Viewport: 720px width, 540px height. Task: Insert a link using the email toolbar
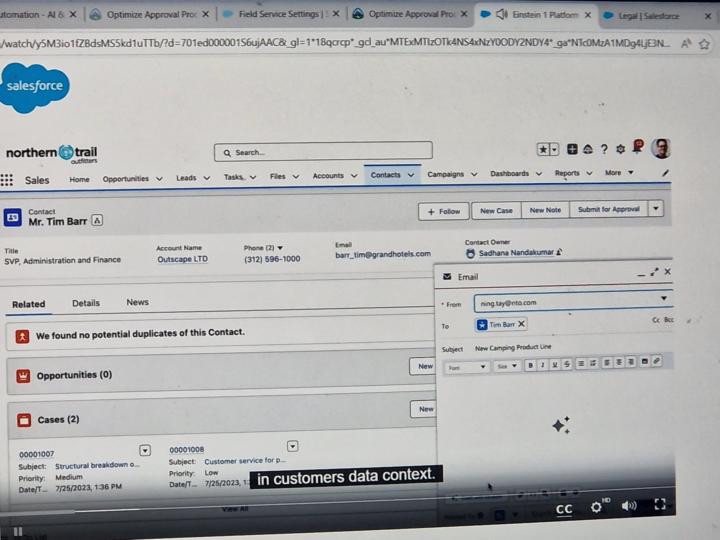click(x=657, y=362)
